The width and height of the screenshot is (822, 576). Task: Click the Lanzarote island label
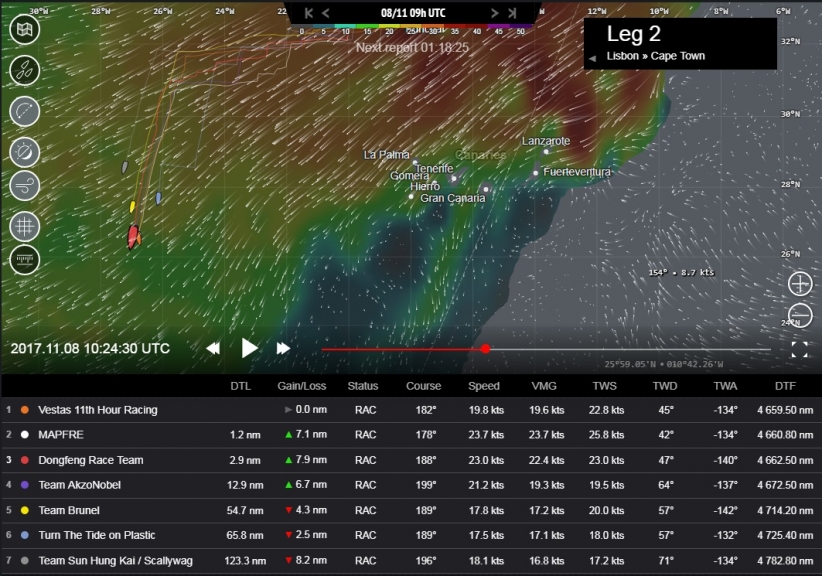tap(546, 141)
